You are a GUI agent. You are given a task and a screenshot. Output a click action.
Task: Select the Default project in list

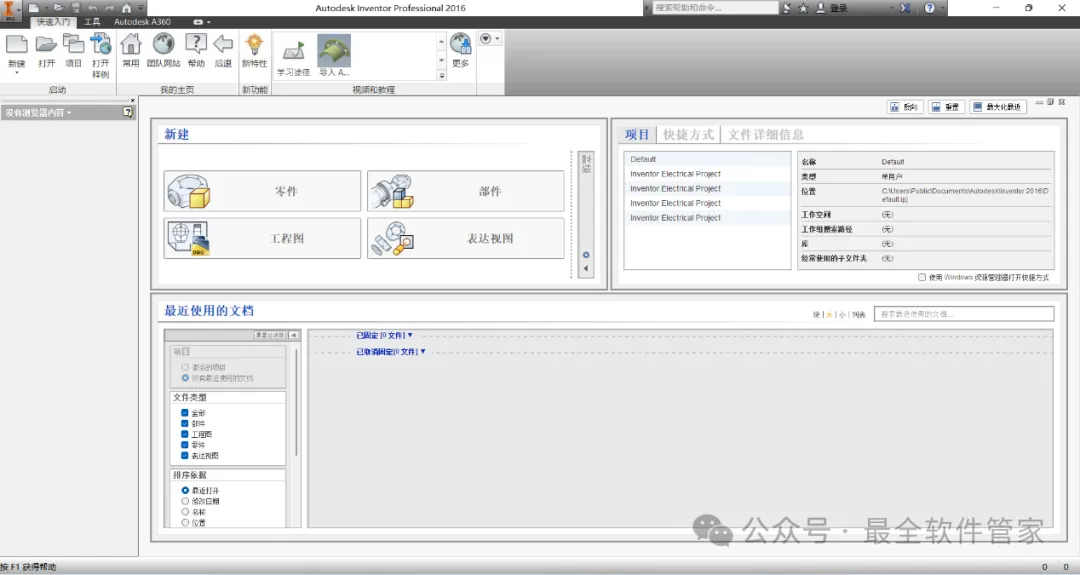tap(707, 159)
